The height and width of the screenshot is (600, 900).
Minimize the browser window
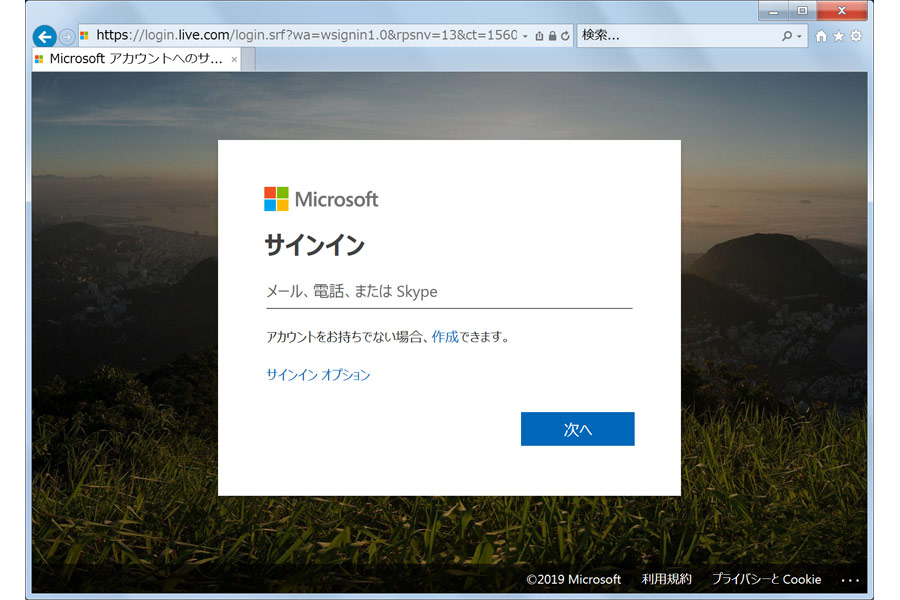click(x=773, y=11)
